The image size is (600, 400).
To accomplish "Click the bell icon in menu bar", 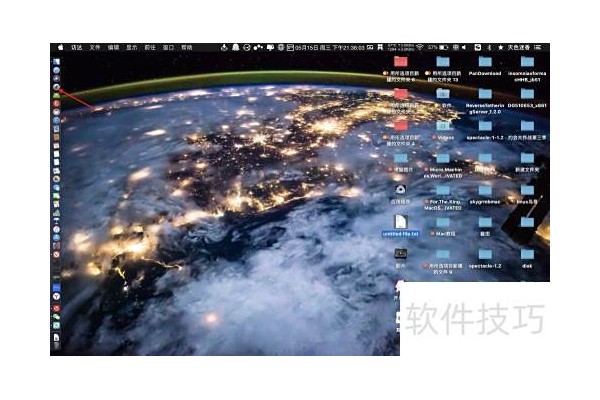I will (236, 47).
